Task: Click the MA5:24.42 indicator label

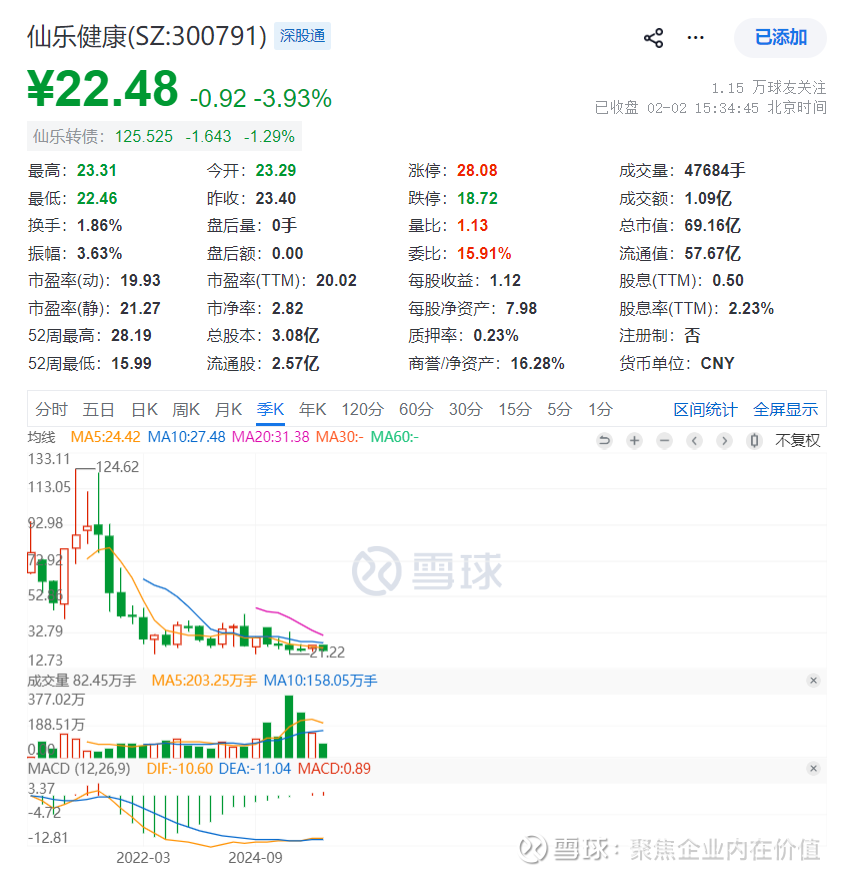Action: pyautogui.click(x=105, y=437)
